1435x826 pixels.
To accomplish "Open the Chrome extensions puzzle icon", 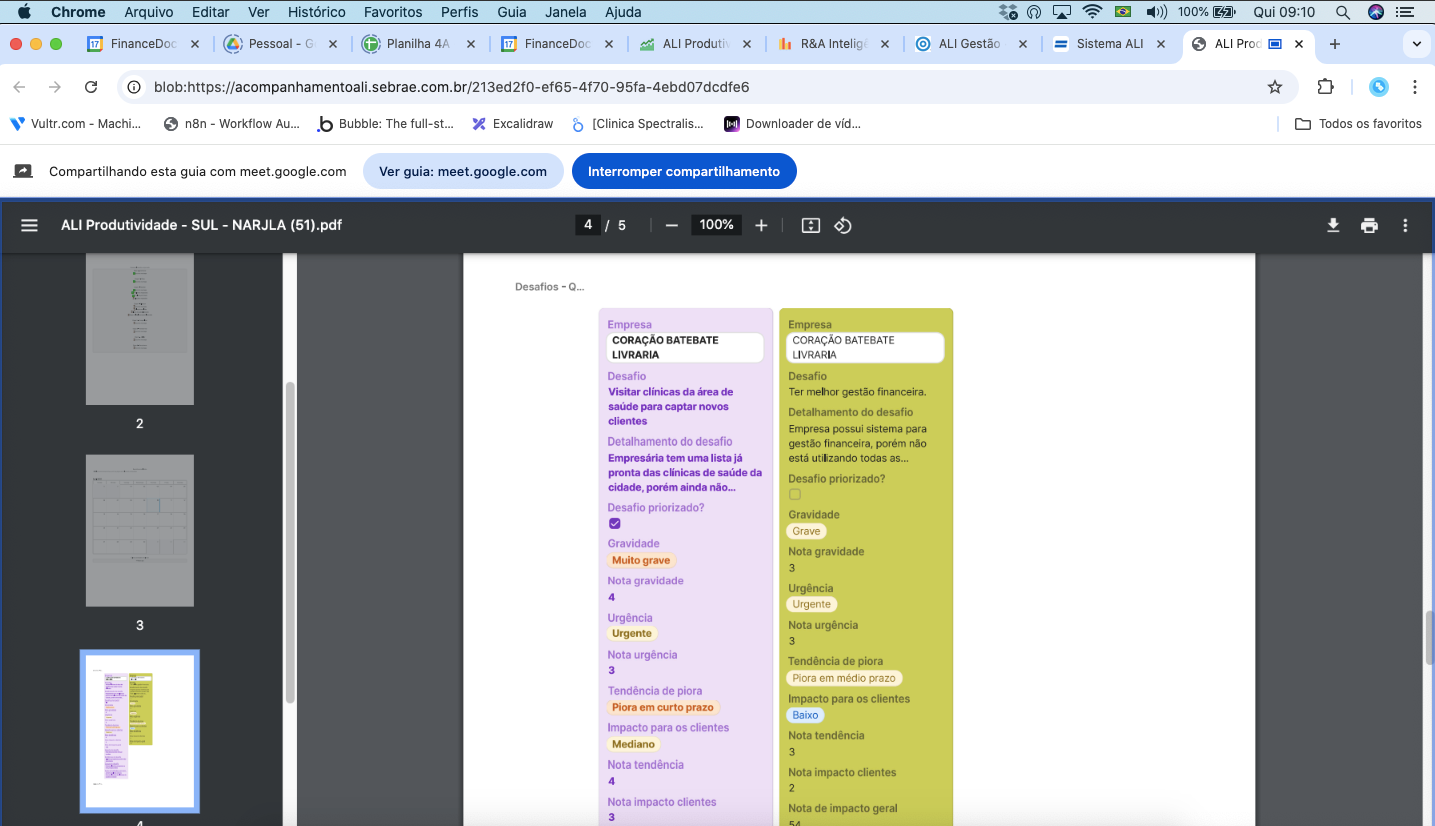I will (1325, 87).
